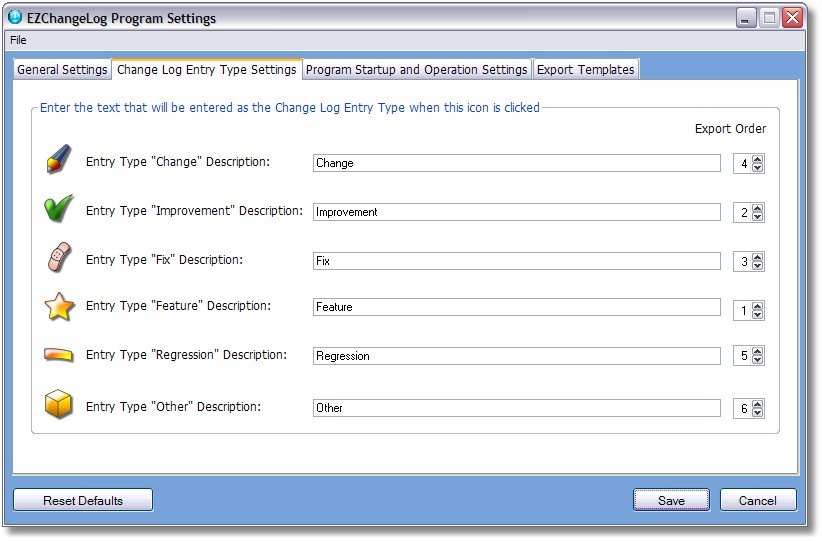Increase export order for Other entry
The height and width of the screenshot is (541, 822).
pos(758,404)
